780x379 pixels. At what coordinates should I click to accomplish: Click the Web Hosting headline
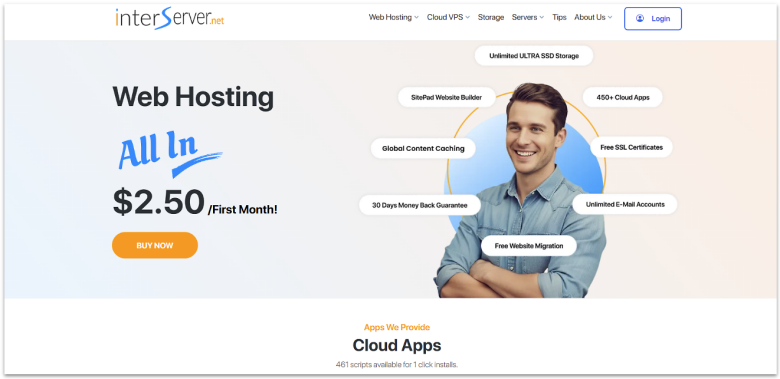pos(193,96)
